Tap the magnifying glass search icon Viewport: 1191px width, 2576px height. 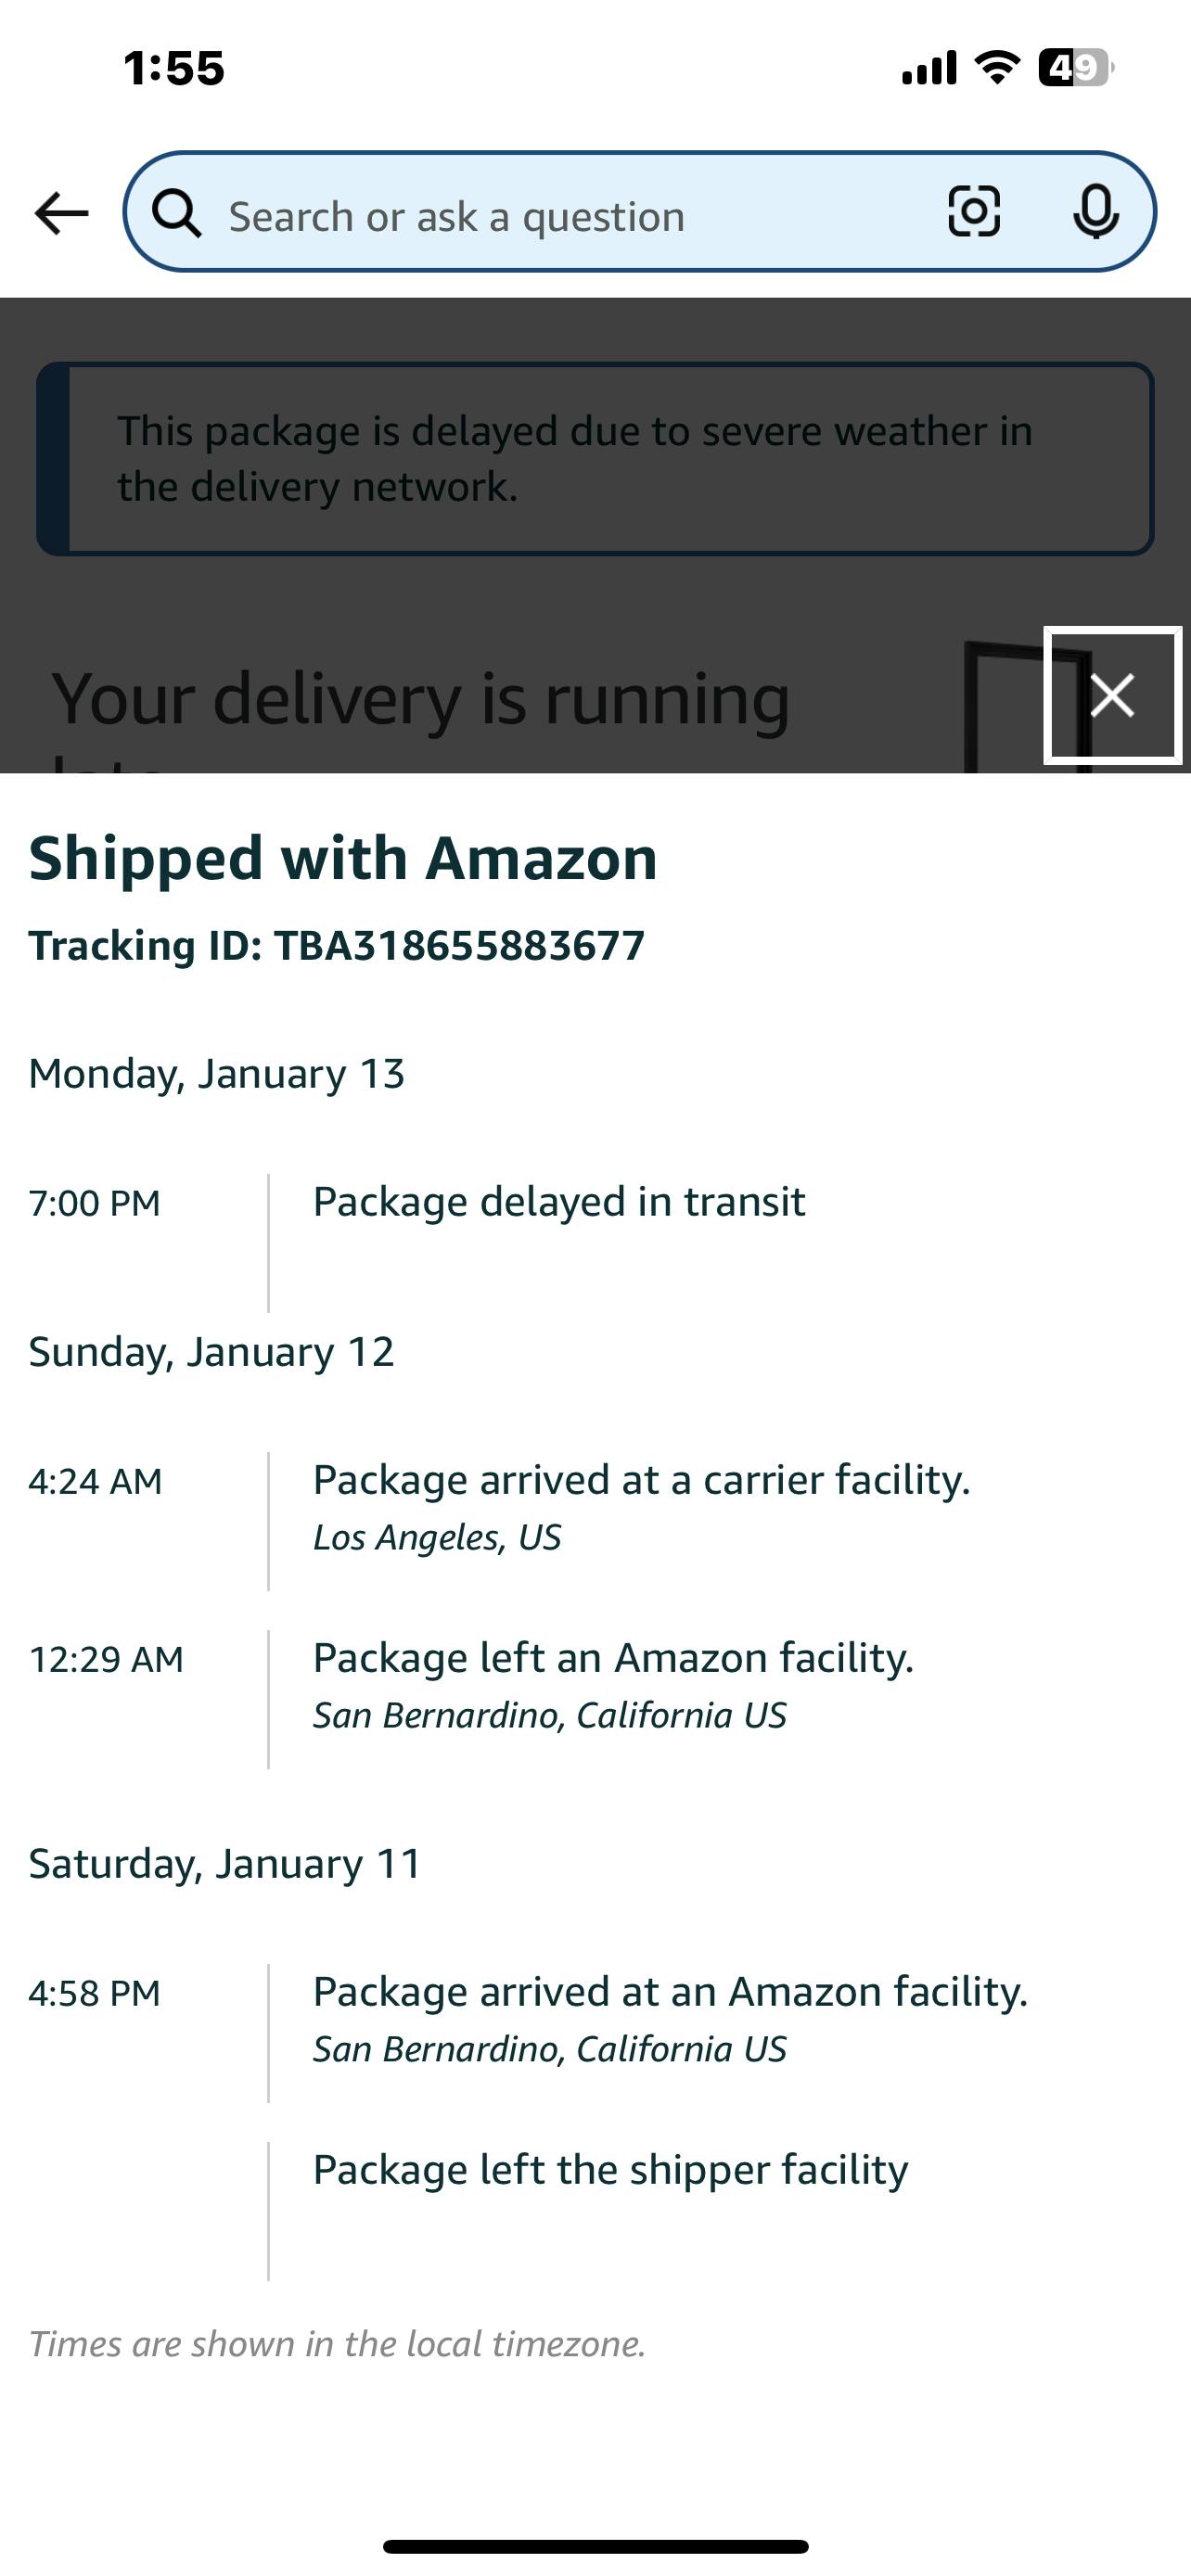tap(176, 214)
